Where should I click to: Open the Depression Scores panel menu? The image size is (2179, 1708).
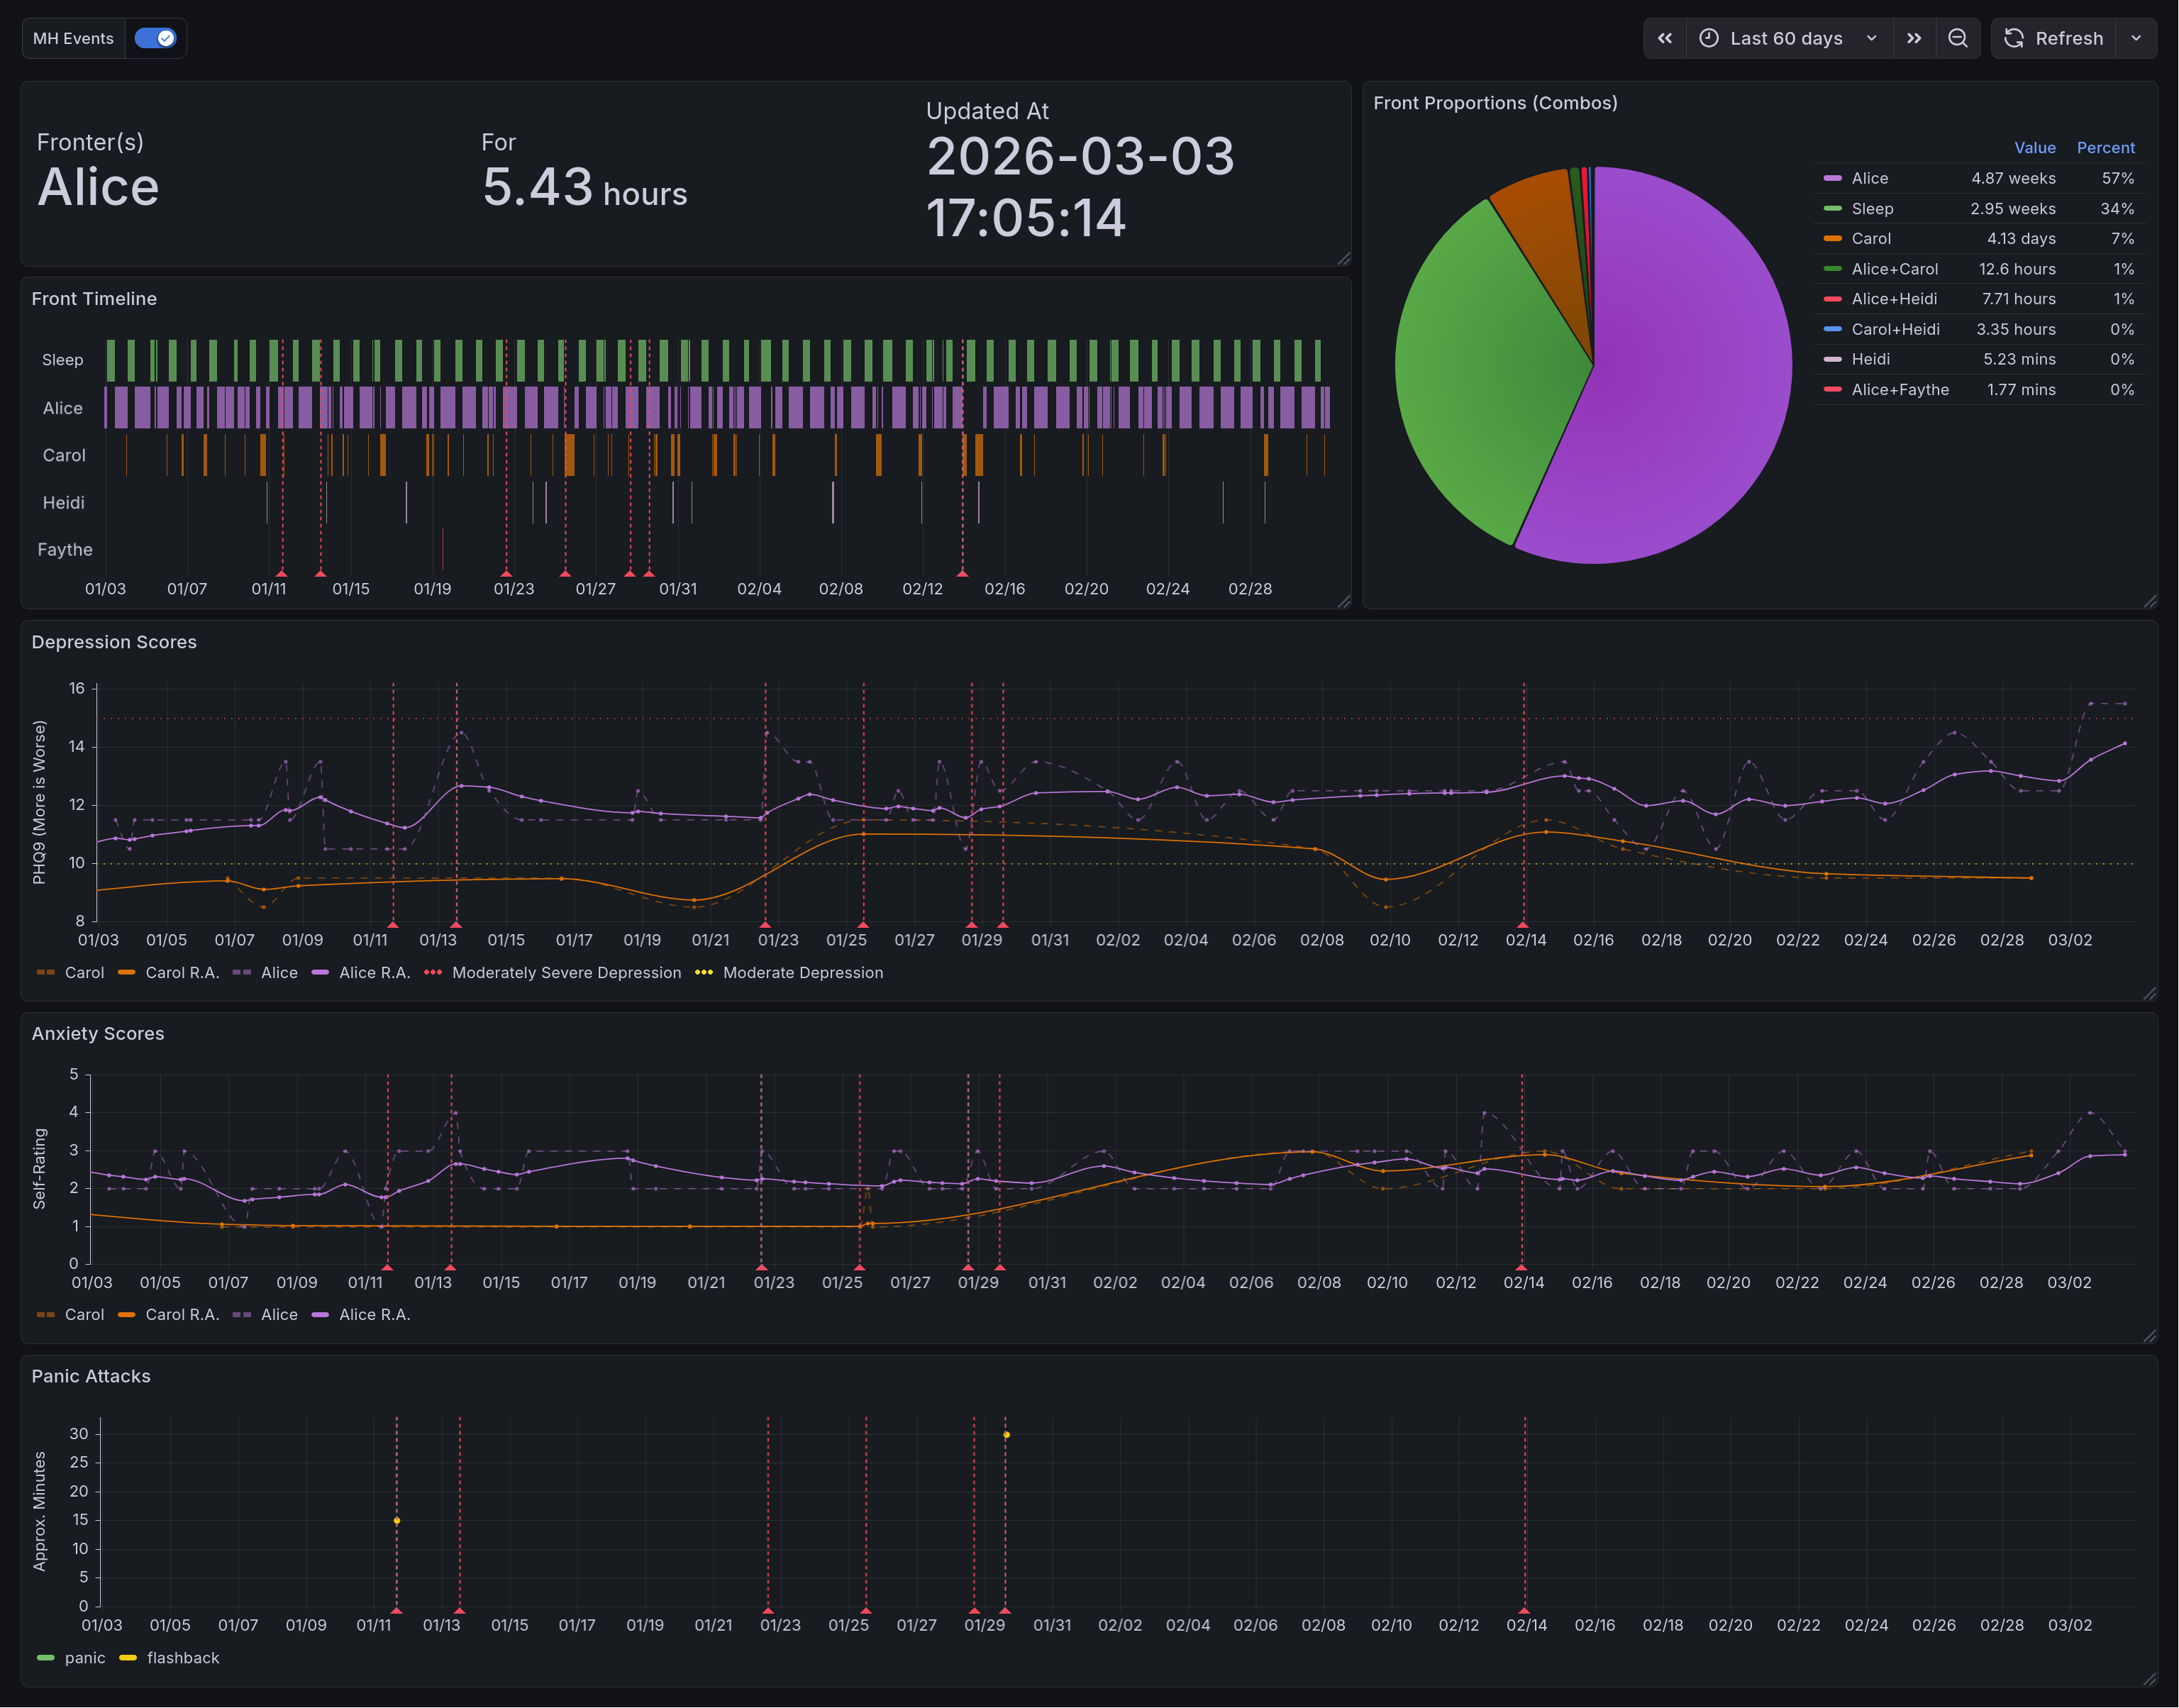point(115,641)
